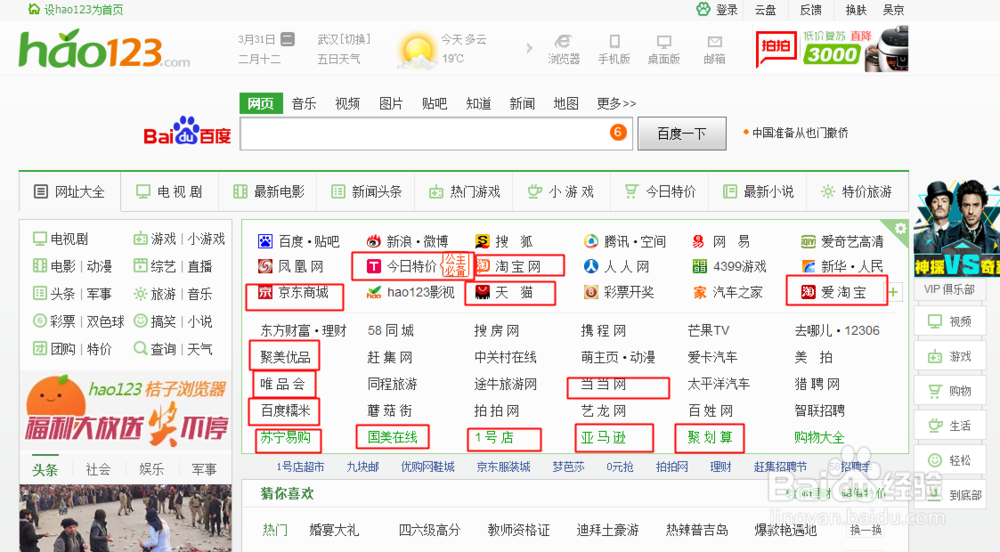
Task: Click the 百度一下 search button
Action: coord(682,134)
